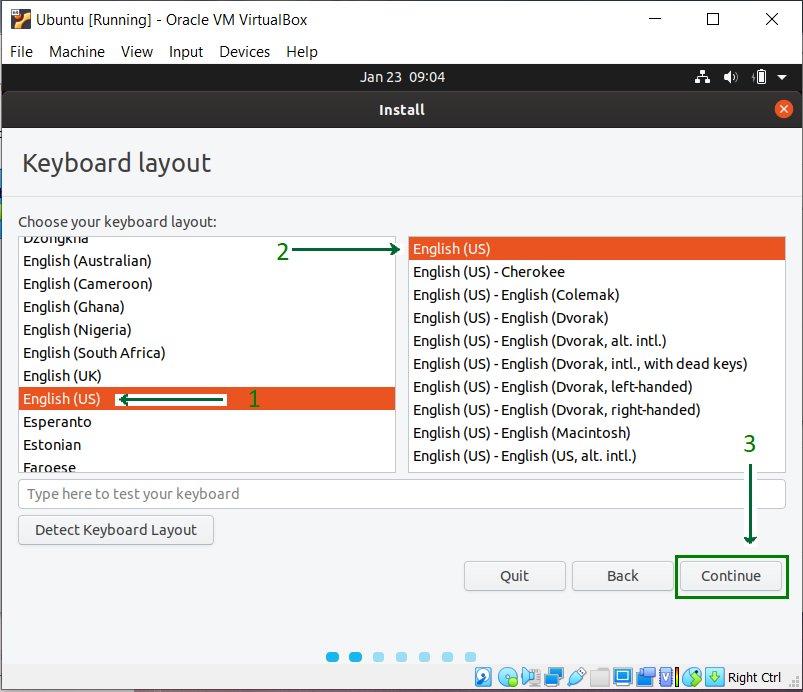Click the Continue button
The image size is (803, 692).
(x=731, y=576)
